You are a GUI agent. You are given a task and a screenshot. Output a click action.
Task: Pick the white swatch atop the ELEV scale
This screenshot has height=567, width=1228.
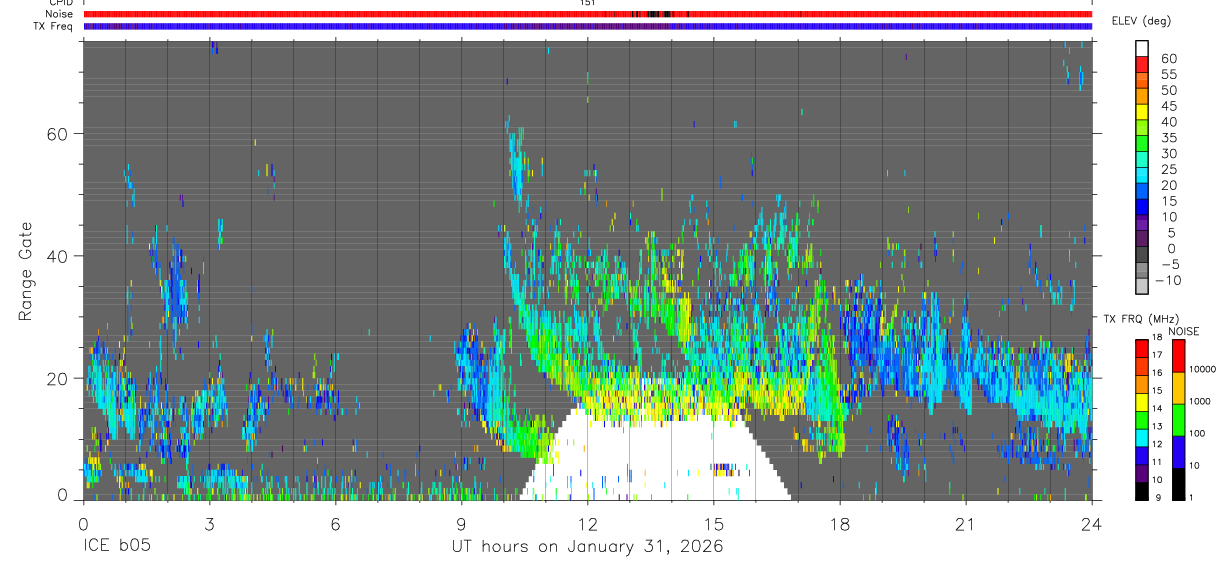[x=1142, y=48]
